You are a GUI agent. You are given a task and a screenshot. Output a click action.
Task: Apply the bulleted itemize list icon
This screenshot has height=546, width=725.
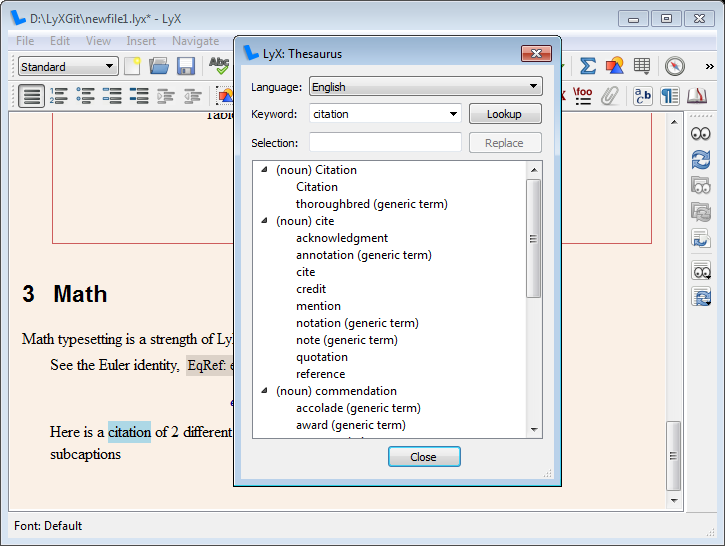(86, 96)
